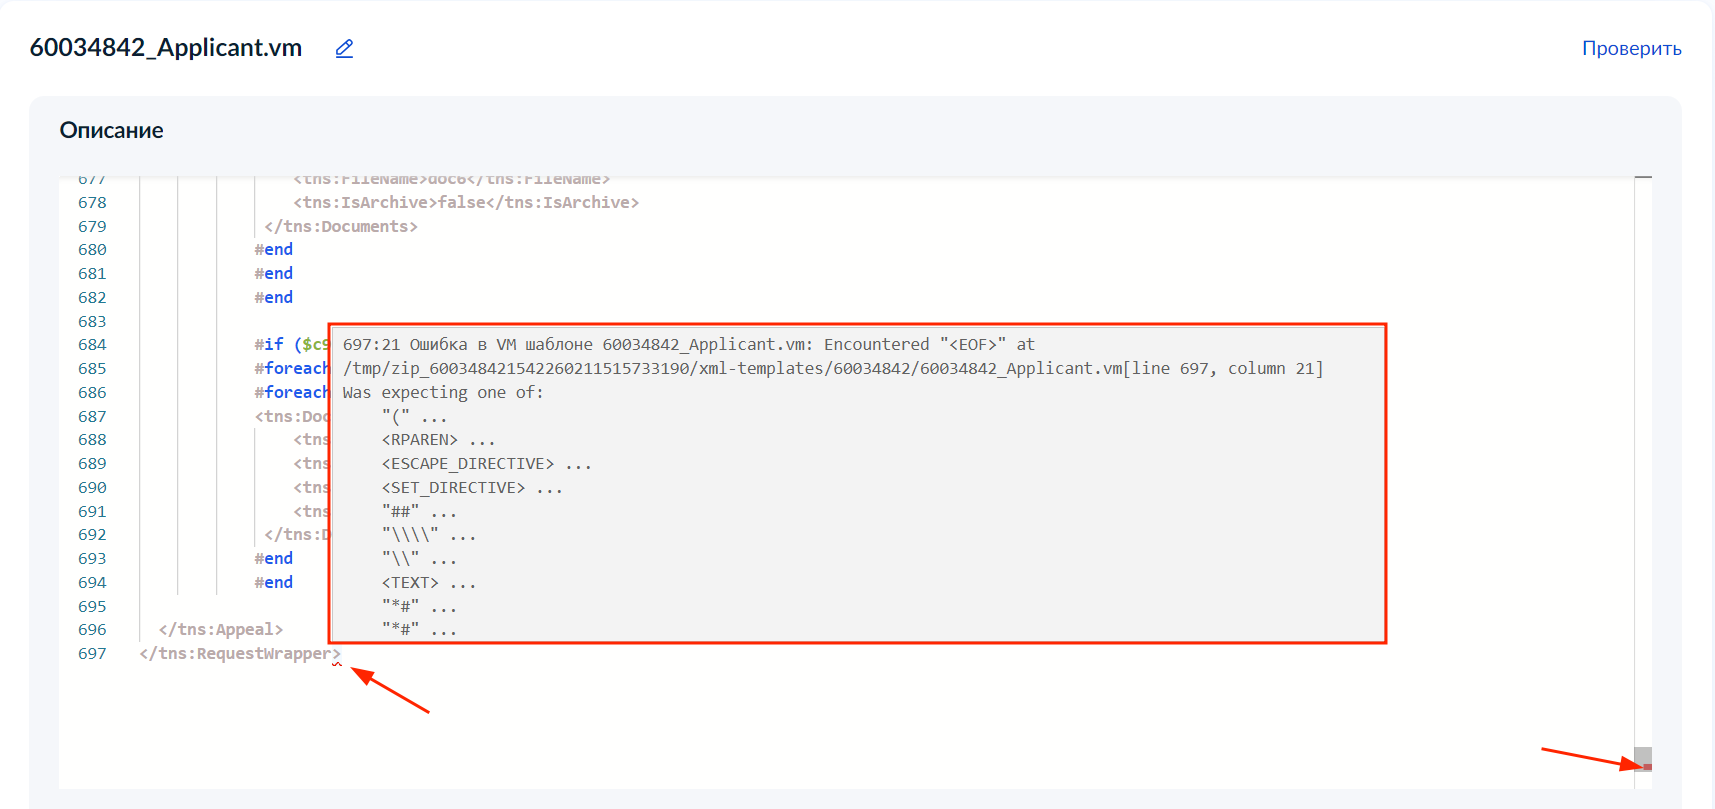Viewport: 1715px width, 809px height.
Task: Click the Описание section heading
Action: (x=111, y=130)
